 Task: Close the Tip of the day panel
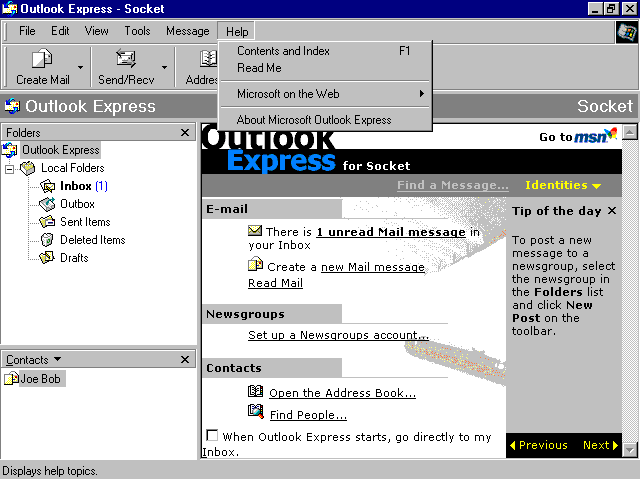point(611,211)
